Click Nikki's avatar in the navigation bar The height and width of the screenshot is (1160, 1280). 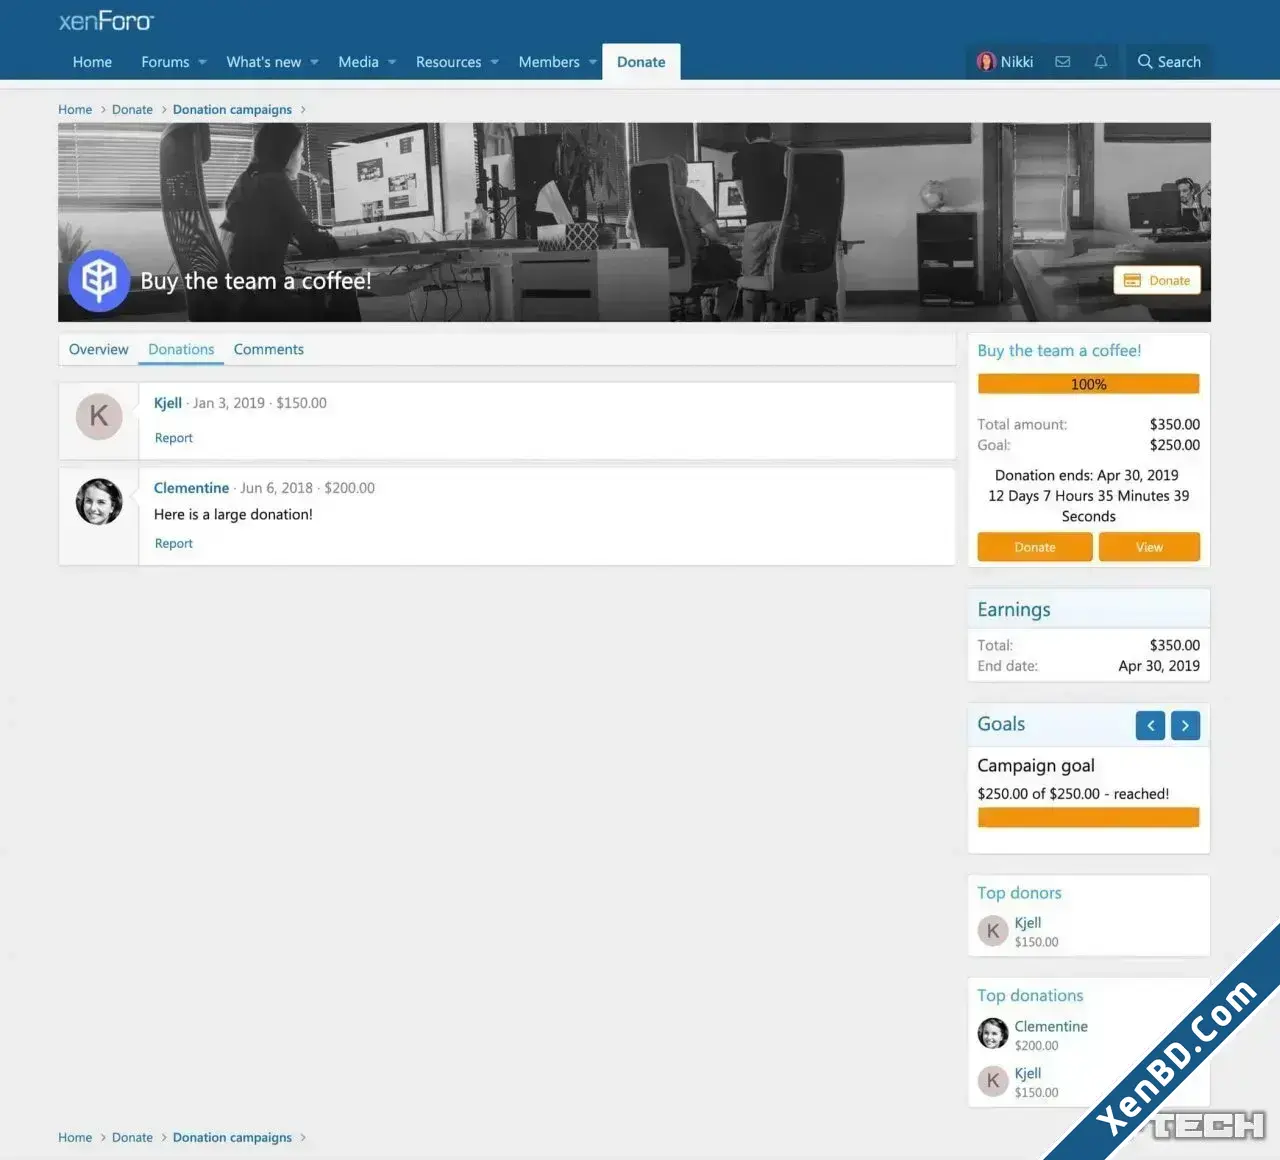987,62
